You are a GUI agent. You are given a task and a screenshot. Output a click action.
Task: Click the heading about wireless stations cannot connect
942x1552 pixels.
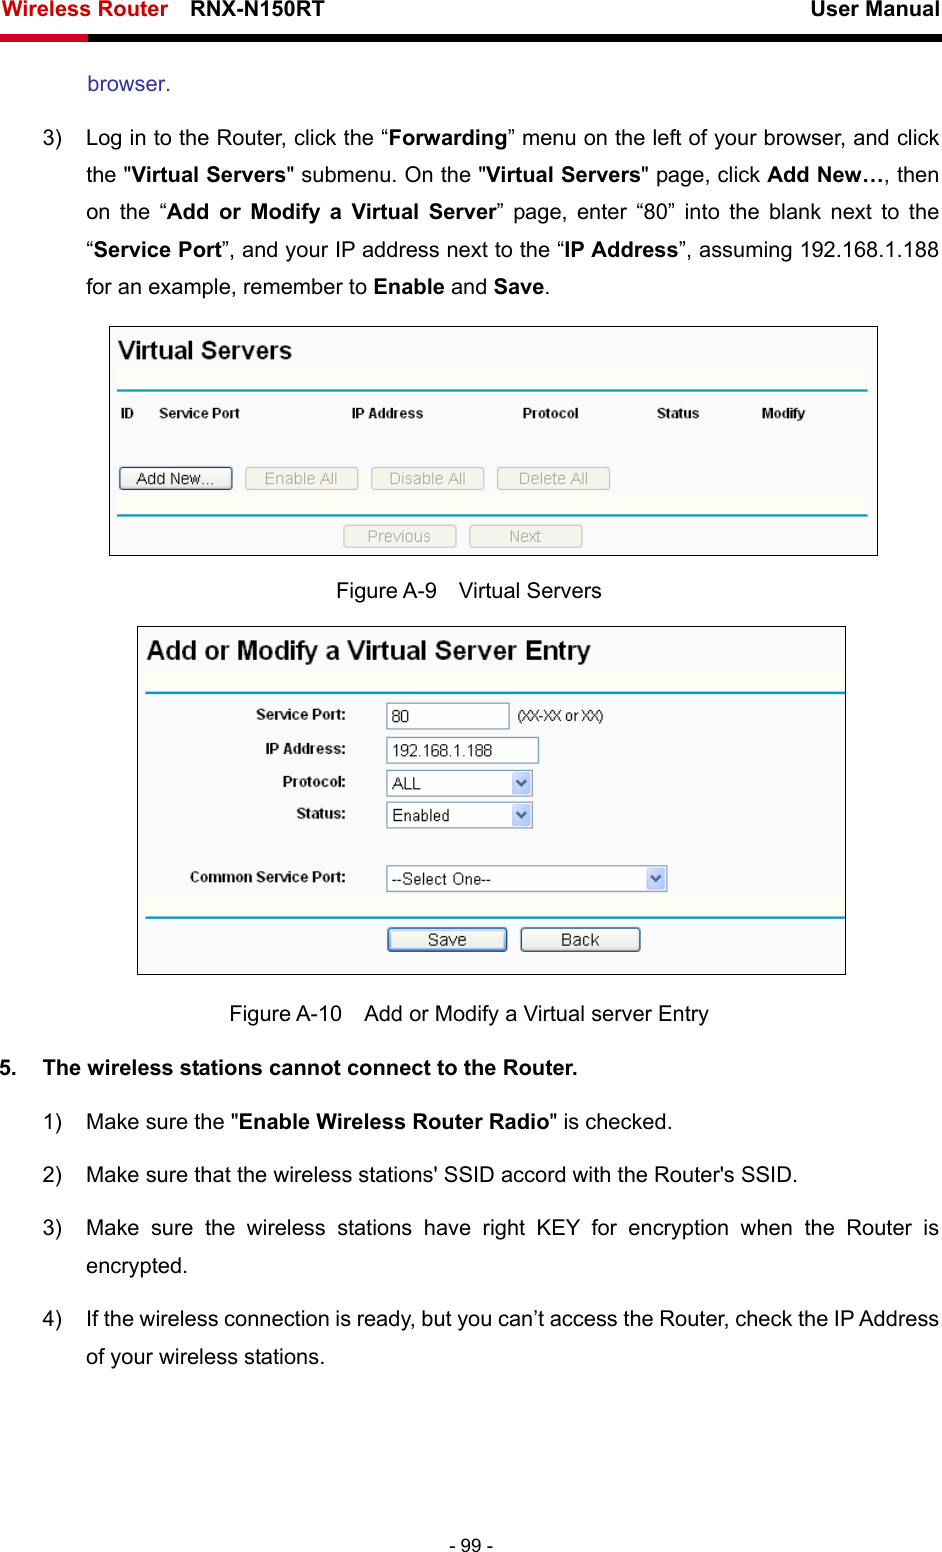[310, 1068]
